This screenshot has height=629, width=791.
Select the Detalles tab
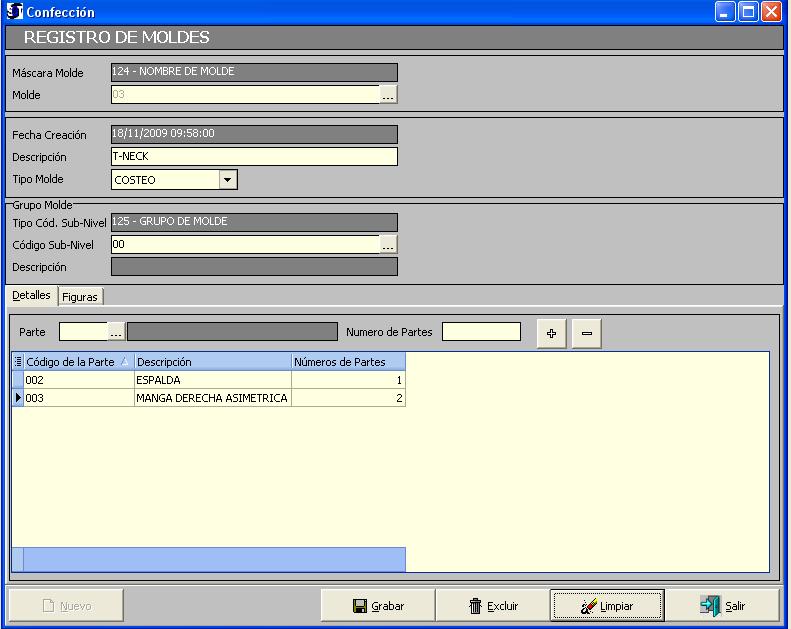(31, 296)
